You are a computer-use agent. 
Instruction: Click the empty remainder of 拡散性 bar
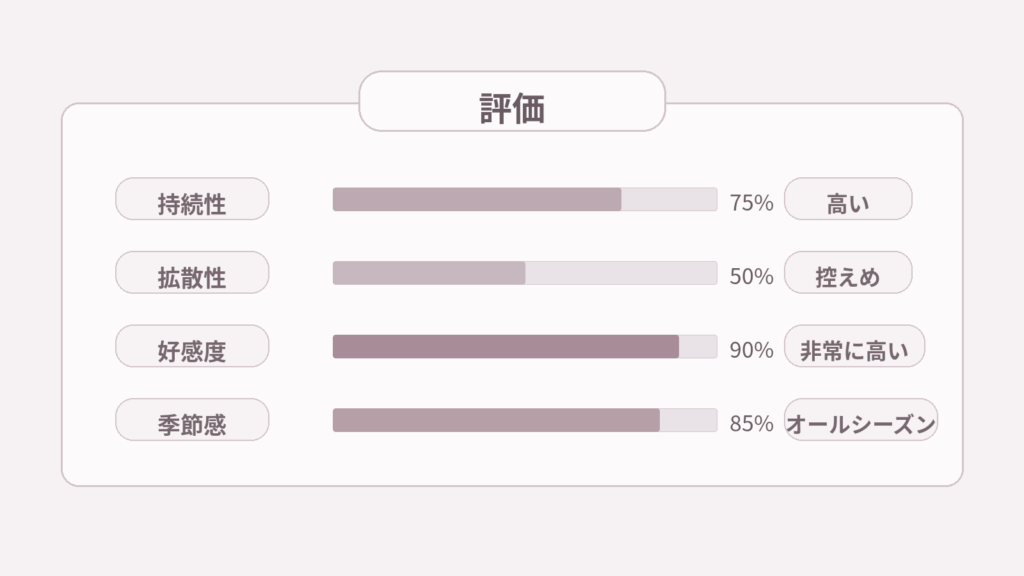(x=621, y=273)
